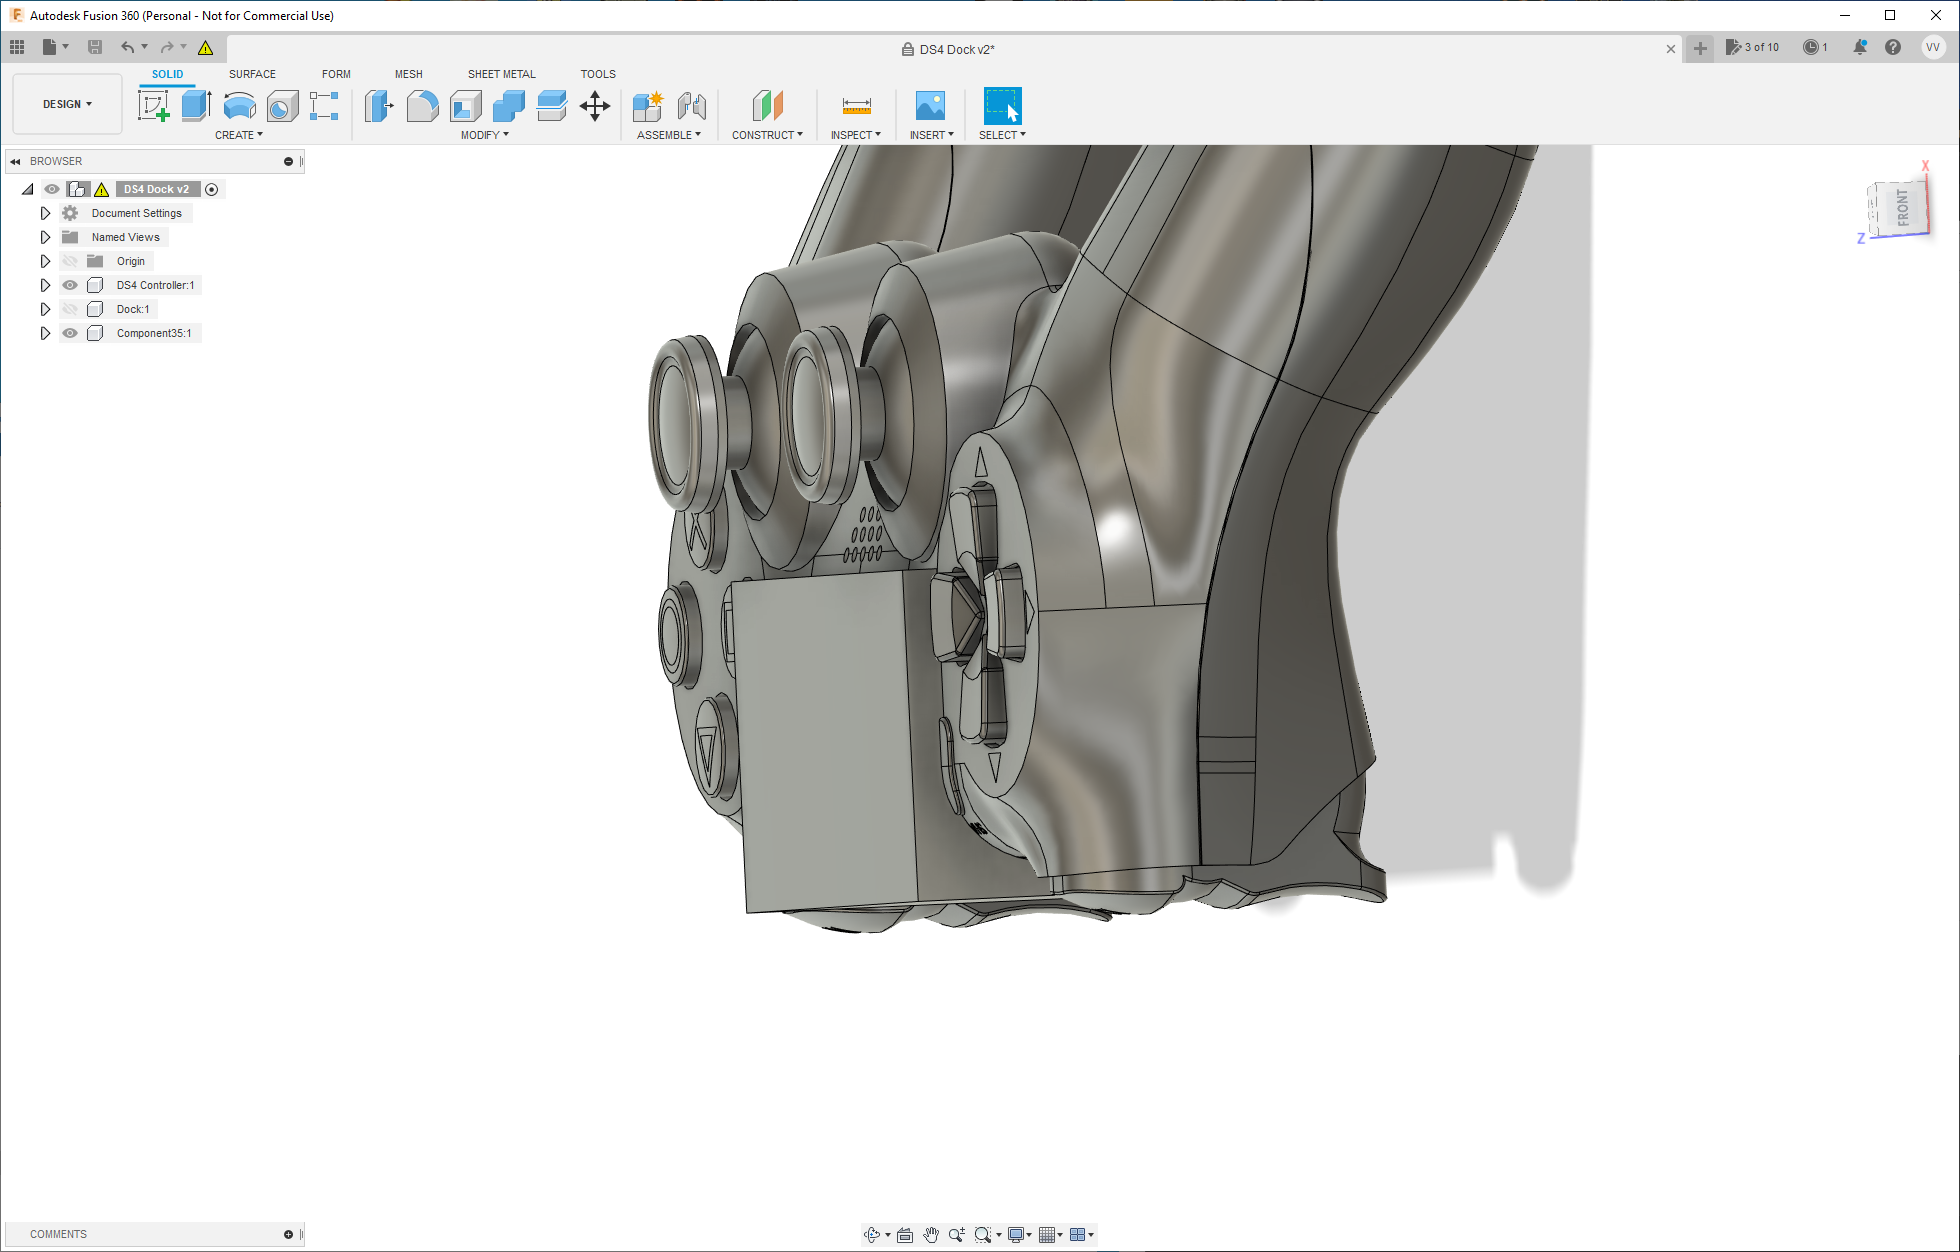Switch to the SURFACE tab
The height and width of the screenshot is (1252, 1960).
coord(252,74)
